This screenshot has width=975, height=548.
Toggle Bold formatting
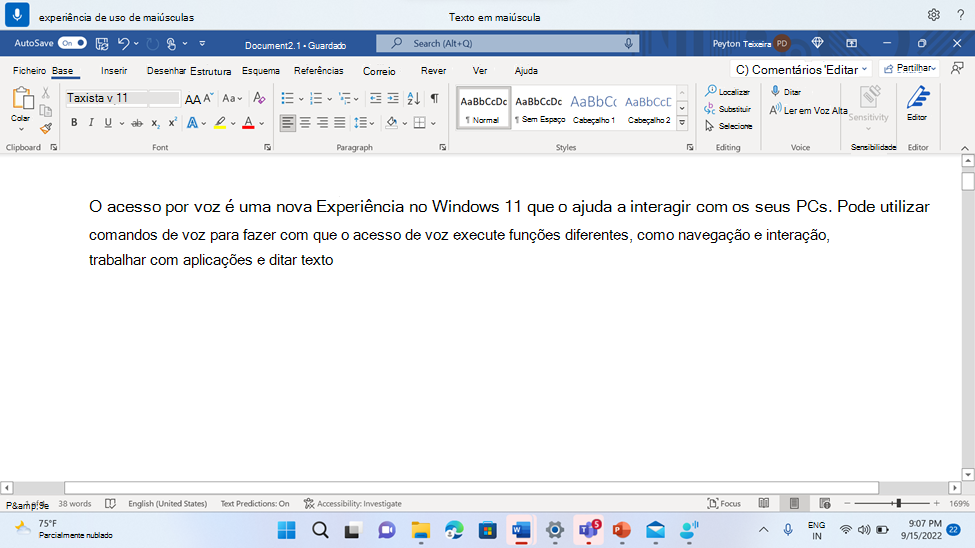(74, 123)
